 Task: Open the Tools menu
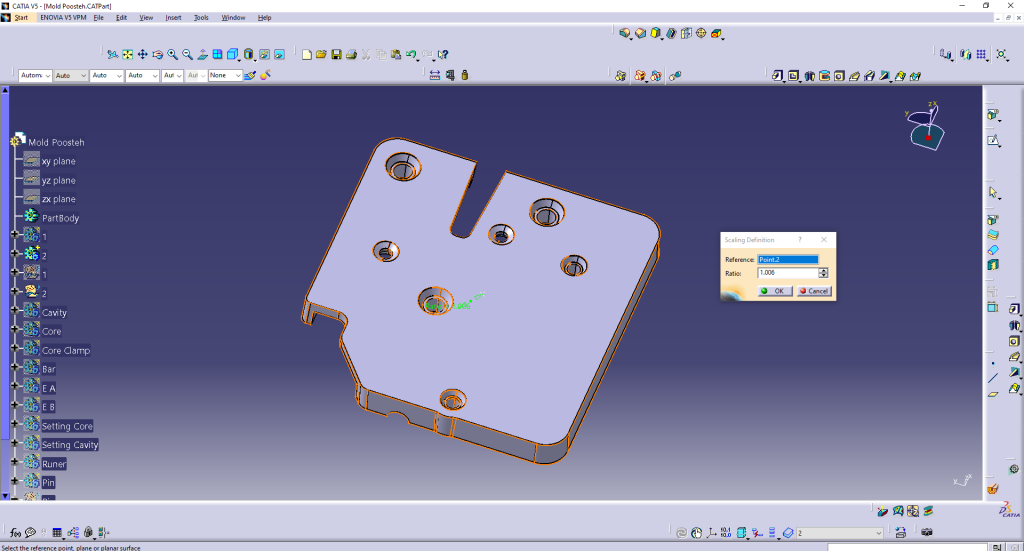(201, 18)
